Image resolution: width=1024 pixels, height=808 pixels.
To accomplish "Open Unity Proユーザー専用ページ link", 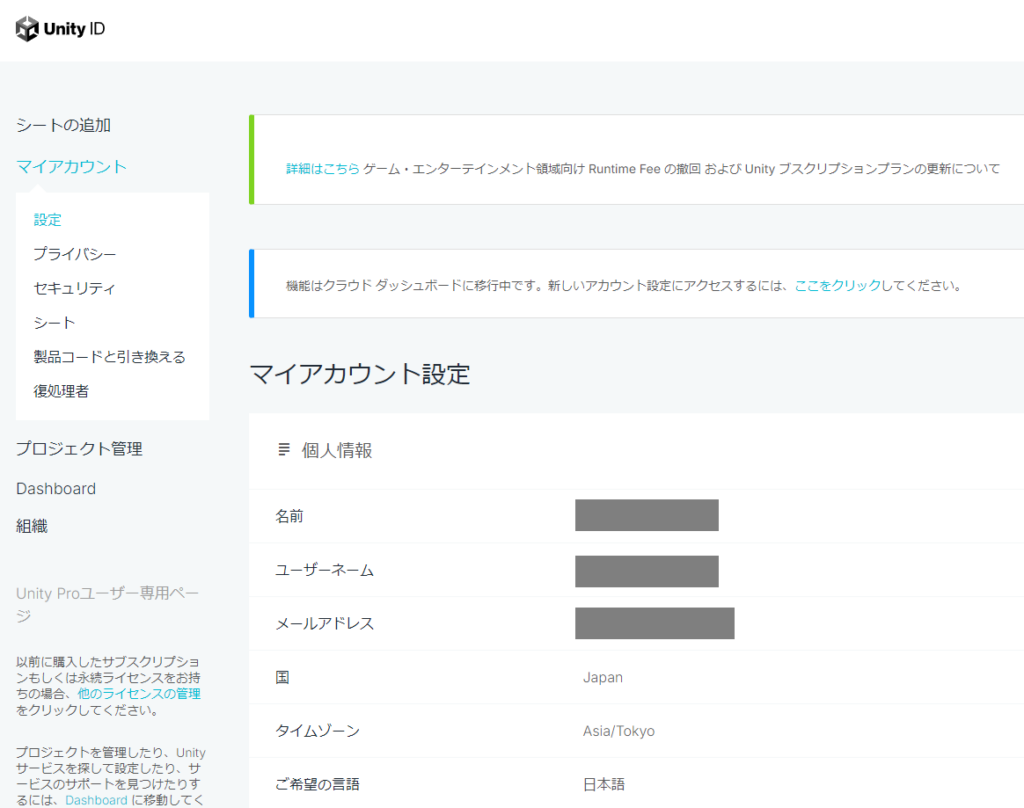I will (107, 604).
